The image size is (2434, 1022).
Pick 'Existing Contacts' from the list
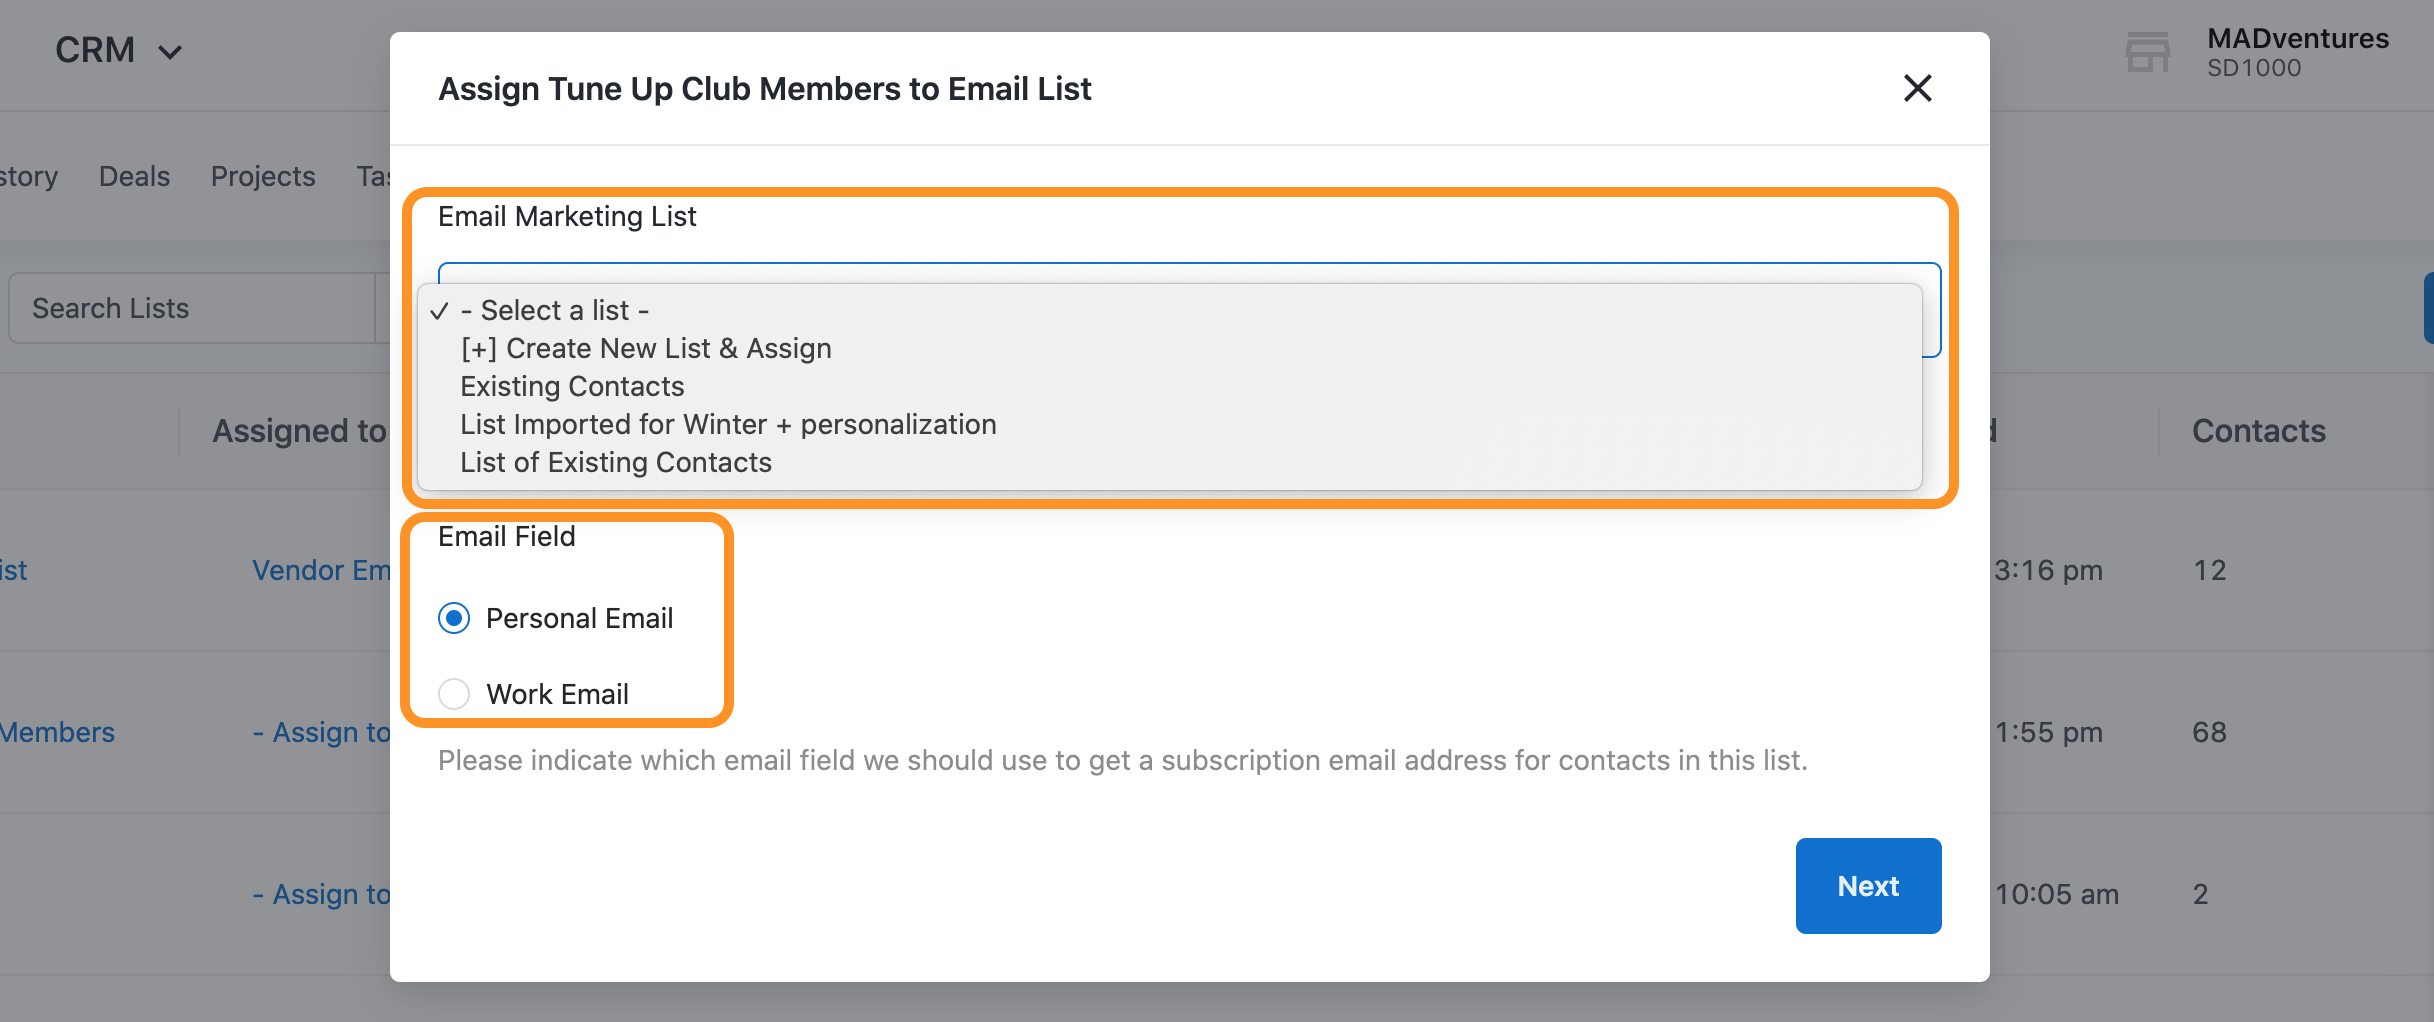pyautogui.click(x=572, y=386)
